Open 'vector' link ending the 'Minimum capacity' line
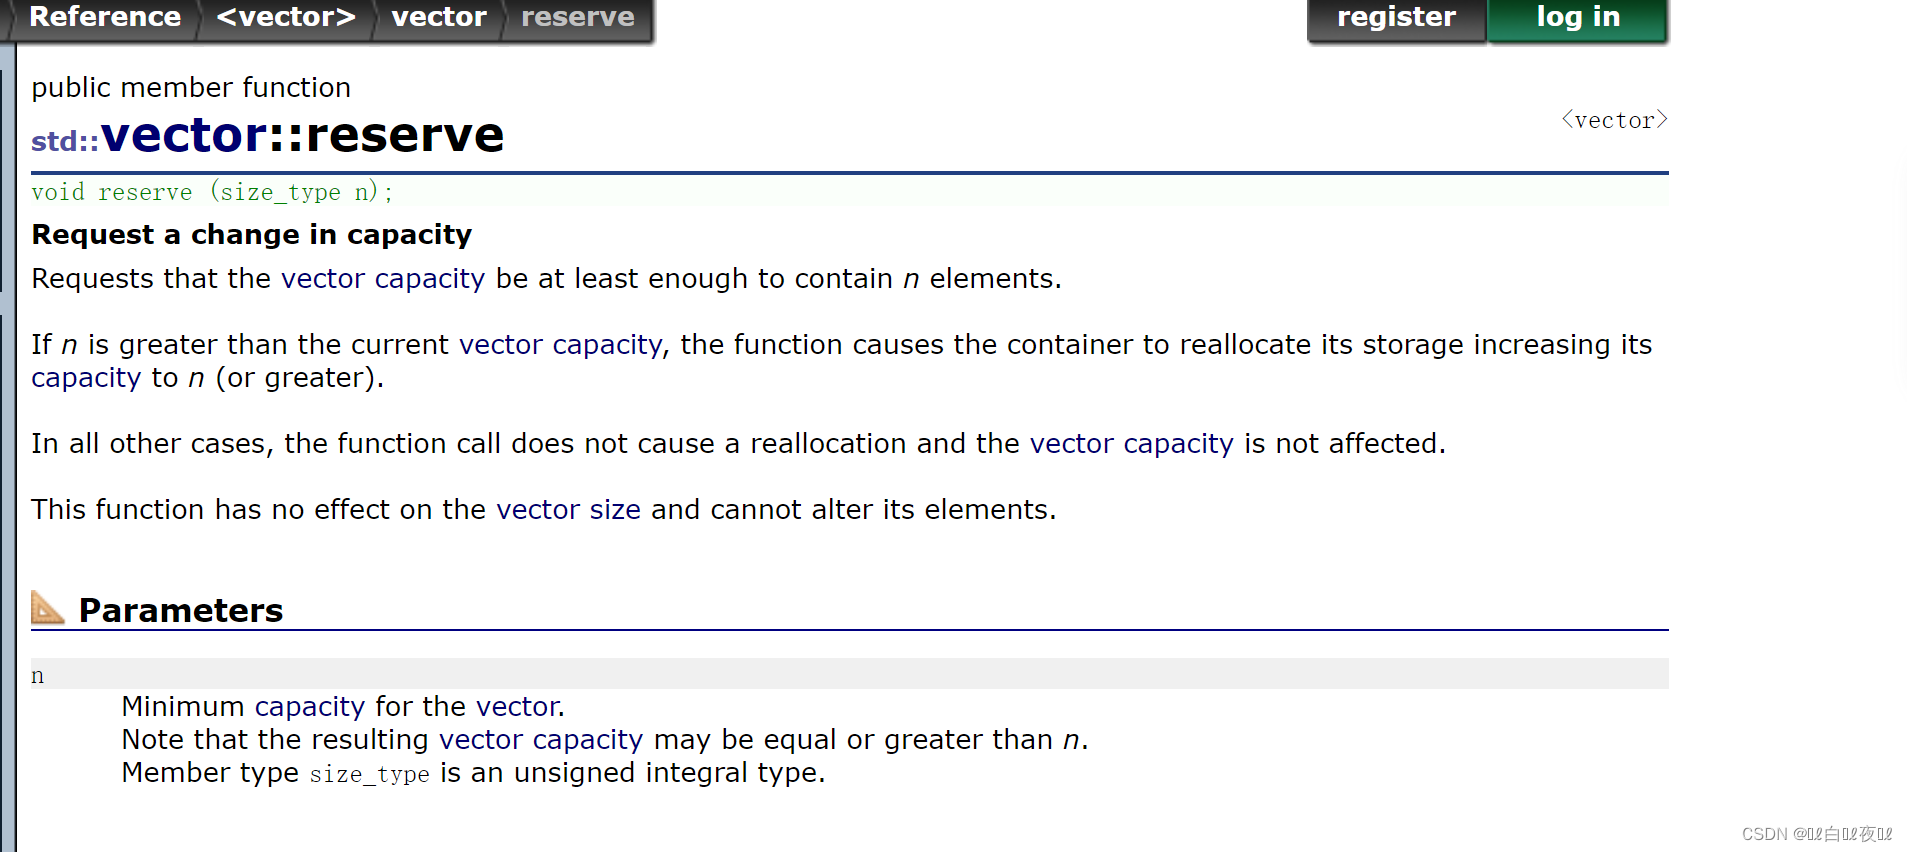 pyautogui.click(x=517, y=706)
